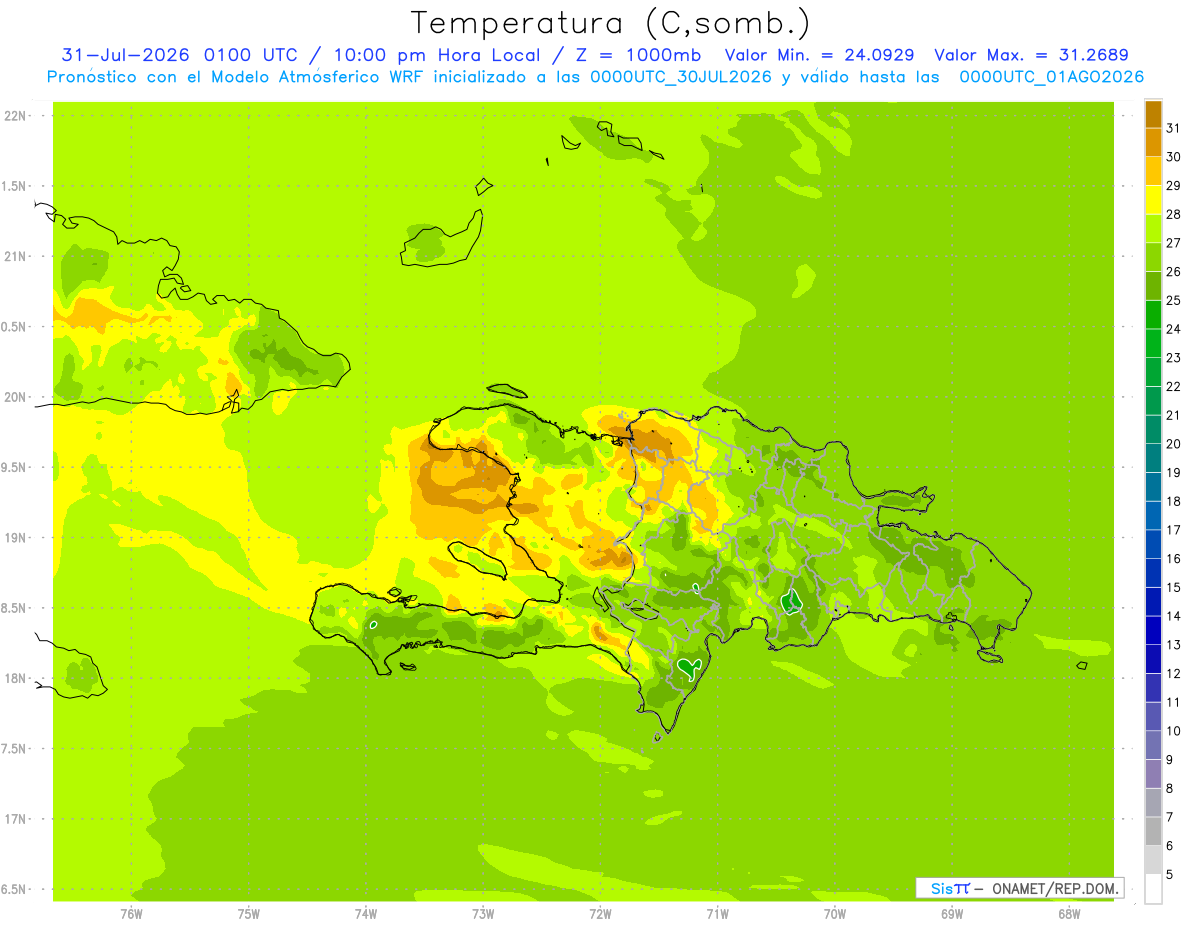Click the latitude label '18N'
Image resolution: width=1200 pixels, height=927 pixels.
[15, 678]
